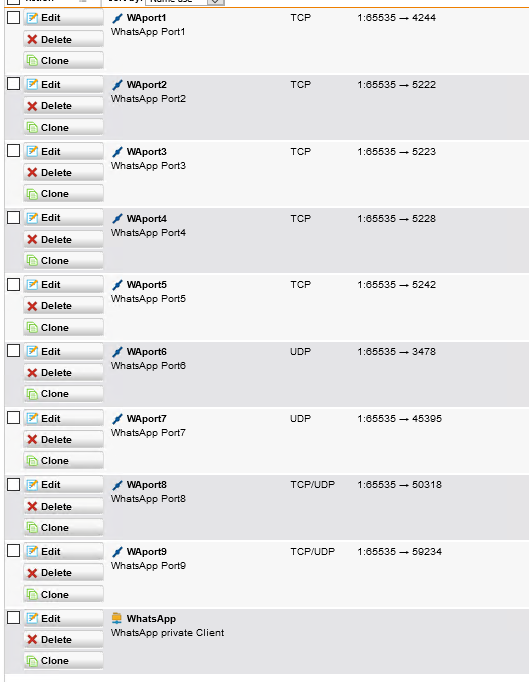Clone the WAport7 definition
Image resolution: width=529 pixels, height=682 pixels.
click(64, 461)
